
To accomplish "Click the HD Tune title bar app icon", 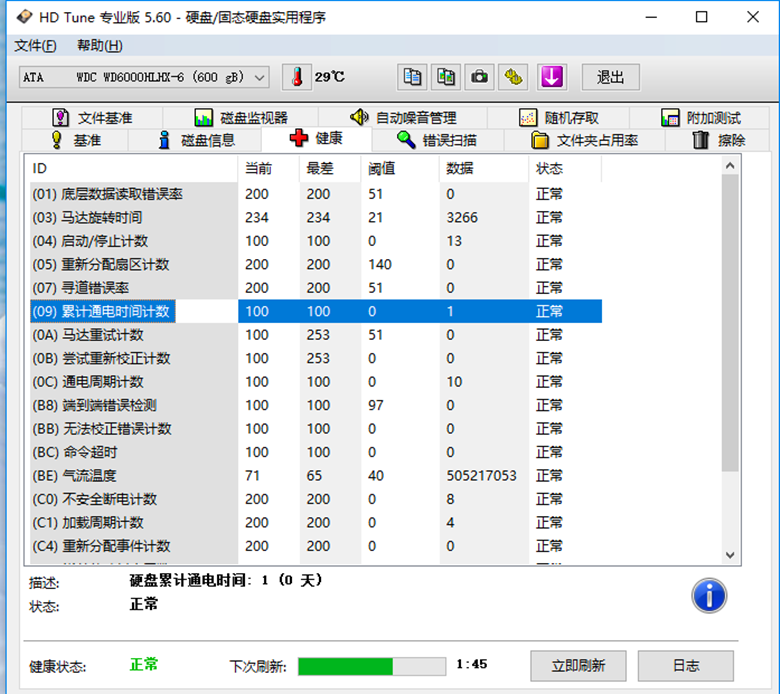I will [x=24, y=17].
